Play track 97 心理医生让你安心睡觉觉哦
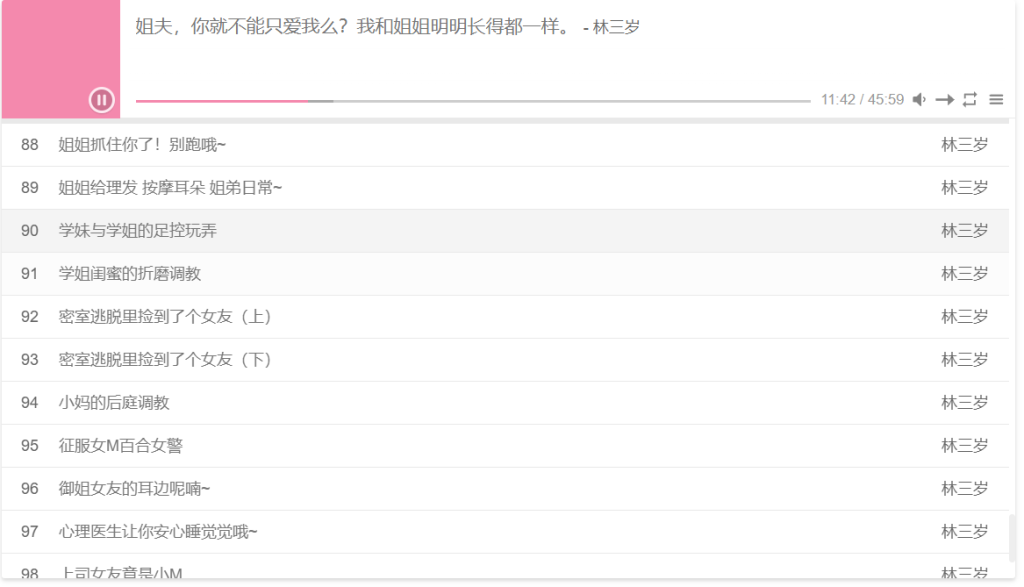The height and width of the screenshot is (587, 1024). tap(505, 533)
